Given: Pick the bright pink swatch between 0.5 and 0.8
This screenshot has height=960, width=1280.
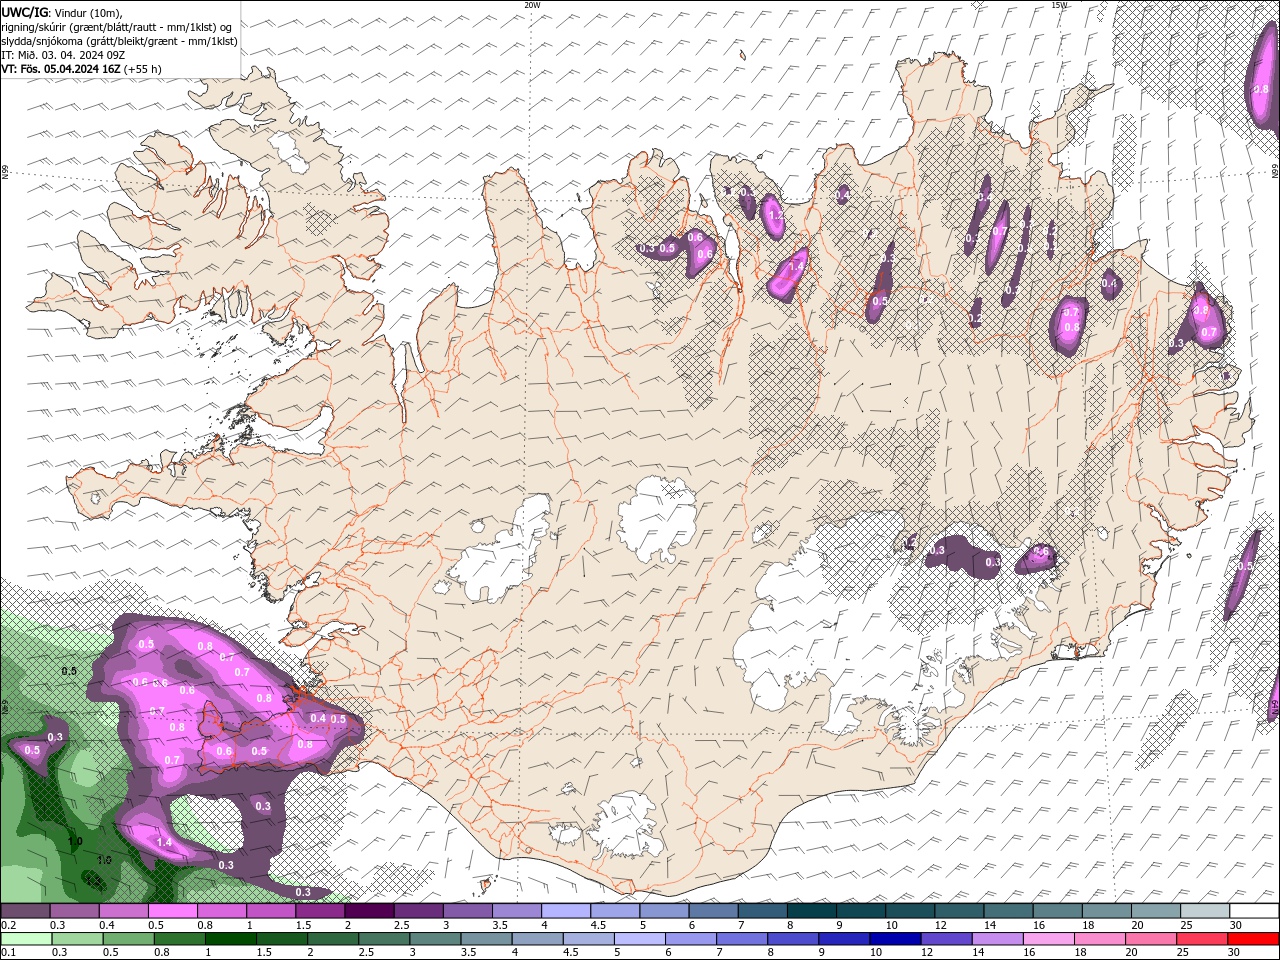Looking at the screenshot, I should click(173, 910).
